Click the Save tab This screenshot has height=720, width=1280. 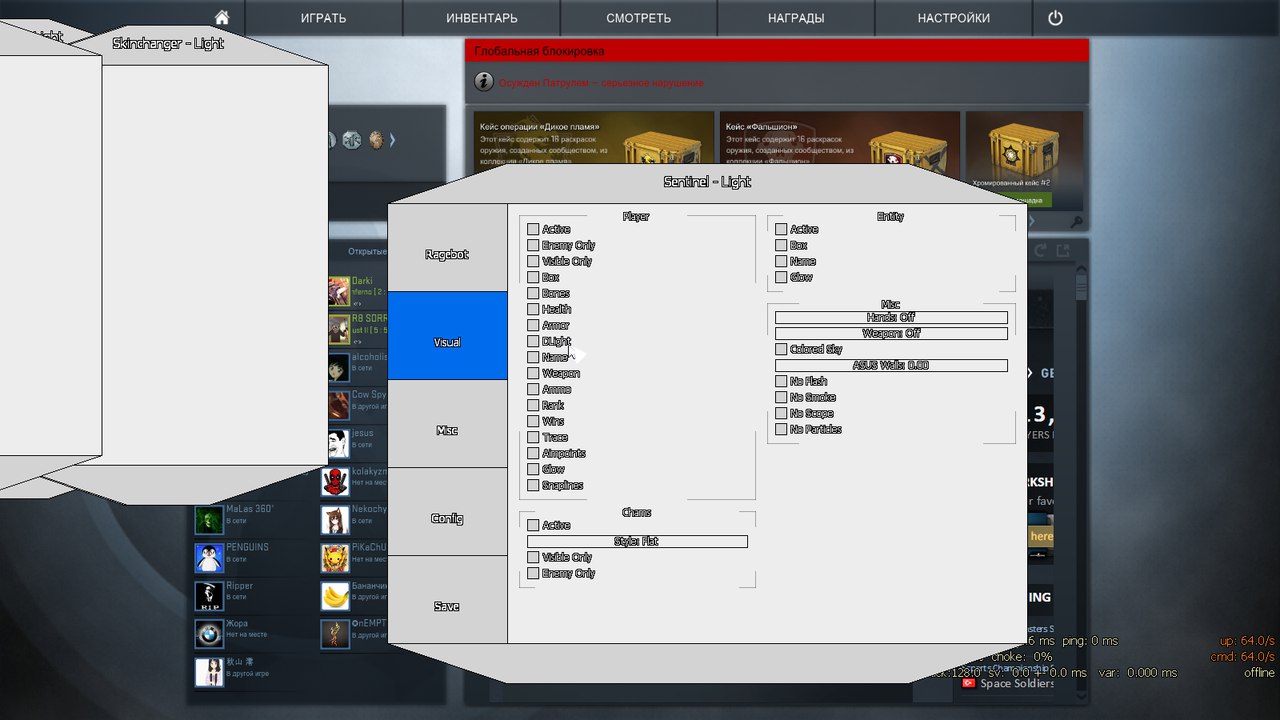pyautogui.click(x=447, y=600)
